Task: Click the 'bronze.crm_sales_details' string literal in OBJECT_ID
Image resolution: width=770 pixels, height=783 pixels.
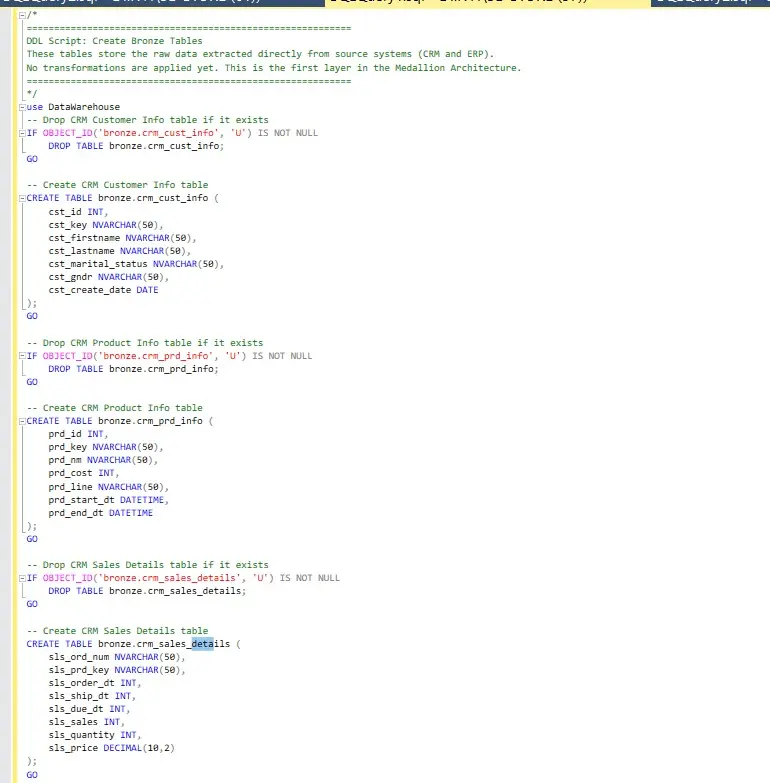Action: [x=172, y=578]
